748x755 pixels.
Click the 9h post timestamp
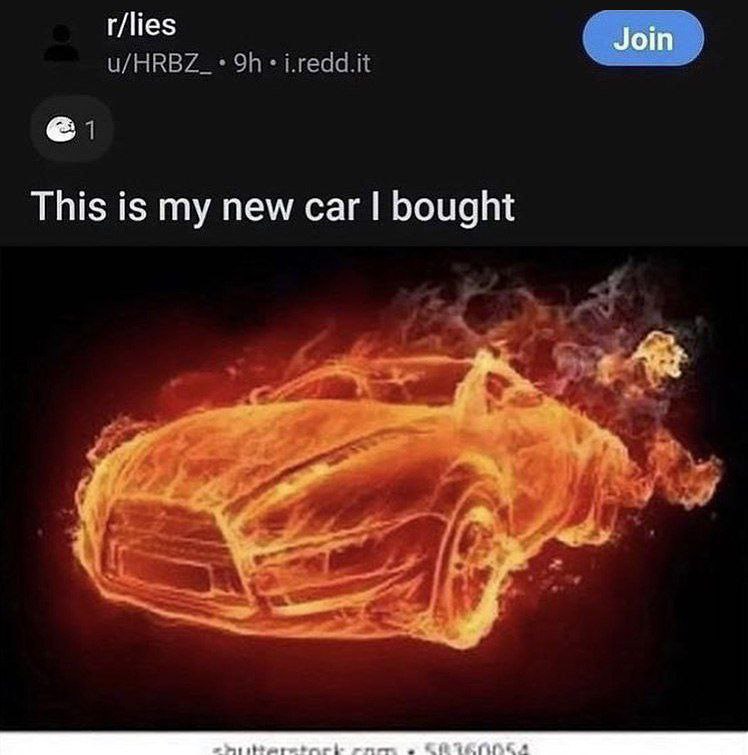[248, 64]
